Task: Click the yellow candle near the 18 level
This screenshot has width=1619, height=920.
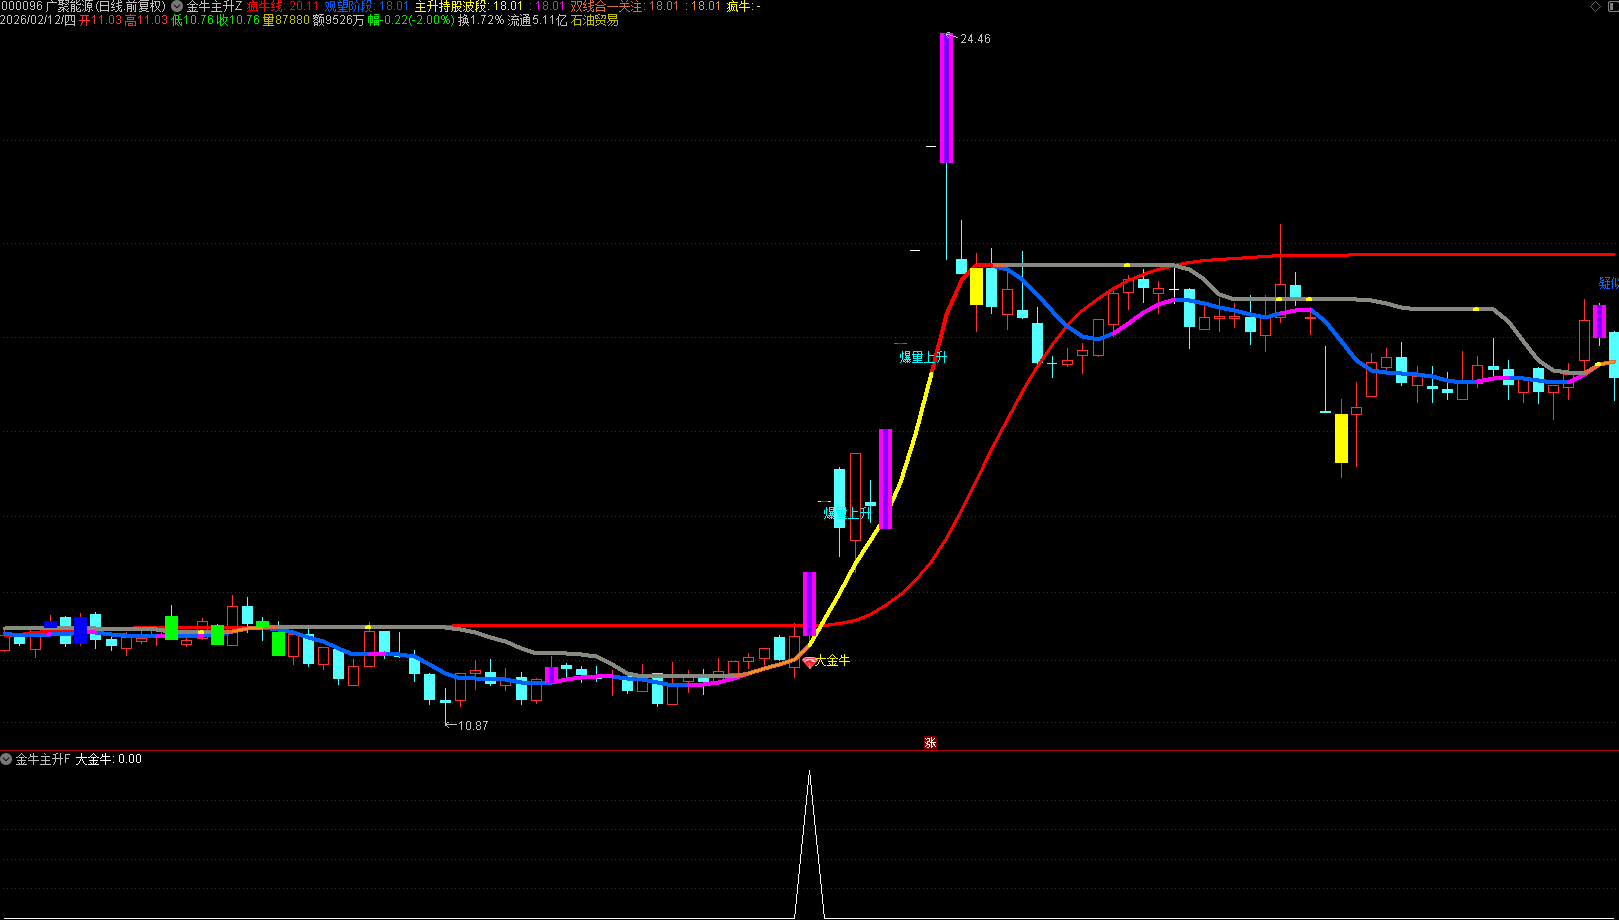Action: pyautogui.click(x=976, y=286)
